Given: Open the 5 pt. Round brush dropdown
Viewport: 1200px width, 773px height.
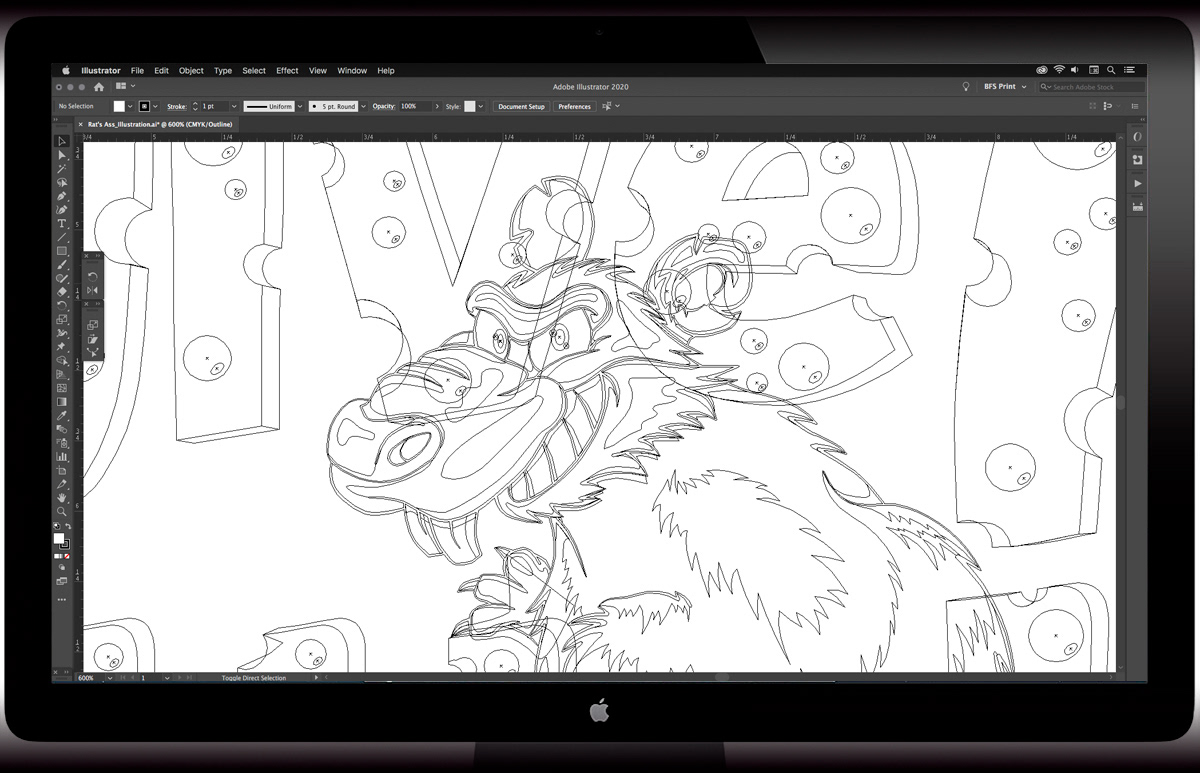Looking at the screenshot, I should 363,106.
